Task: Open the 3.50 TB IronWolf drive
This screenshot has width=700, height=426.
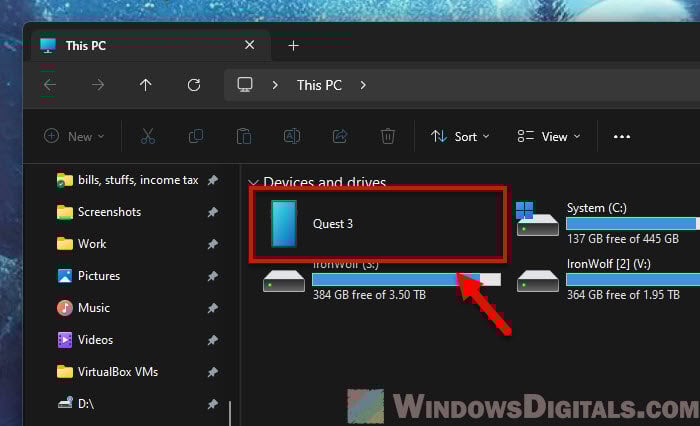Action: pyautogui.click(x=382, y=282)
